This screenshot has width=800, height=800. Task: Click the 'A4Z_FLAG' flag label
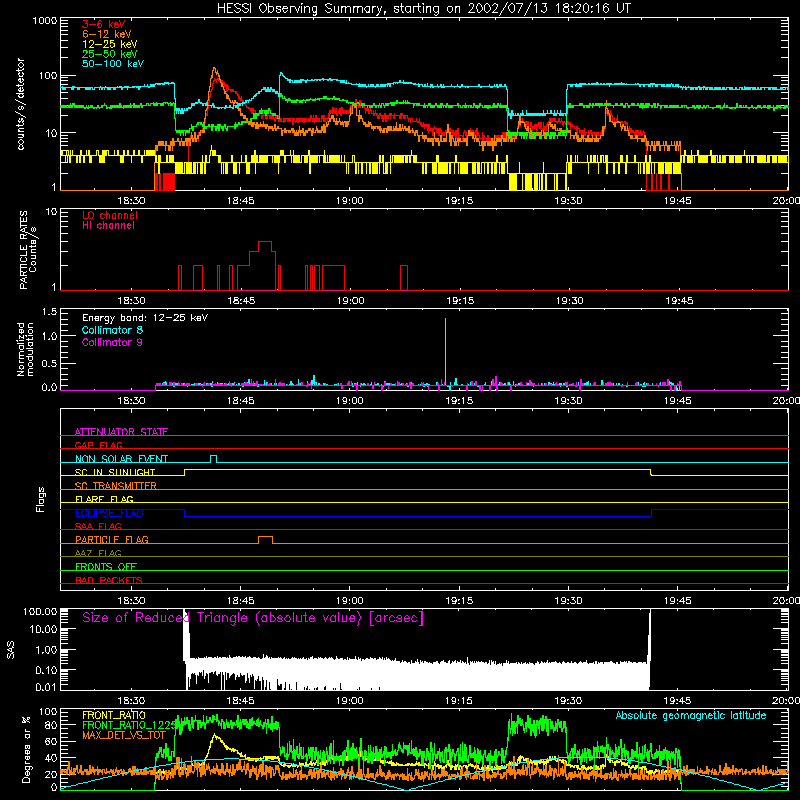(x=98, y=553)
